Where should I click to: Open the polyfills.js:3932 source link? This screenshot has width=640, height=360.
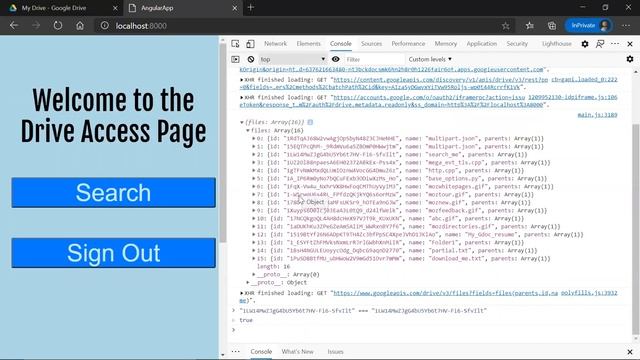[589, 293]
